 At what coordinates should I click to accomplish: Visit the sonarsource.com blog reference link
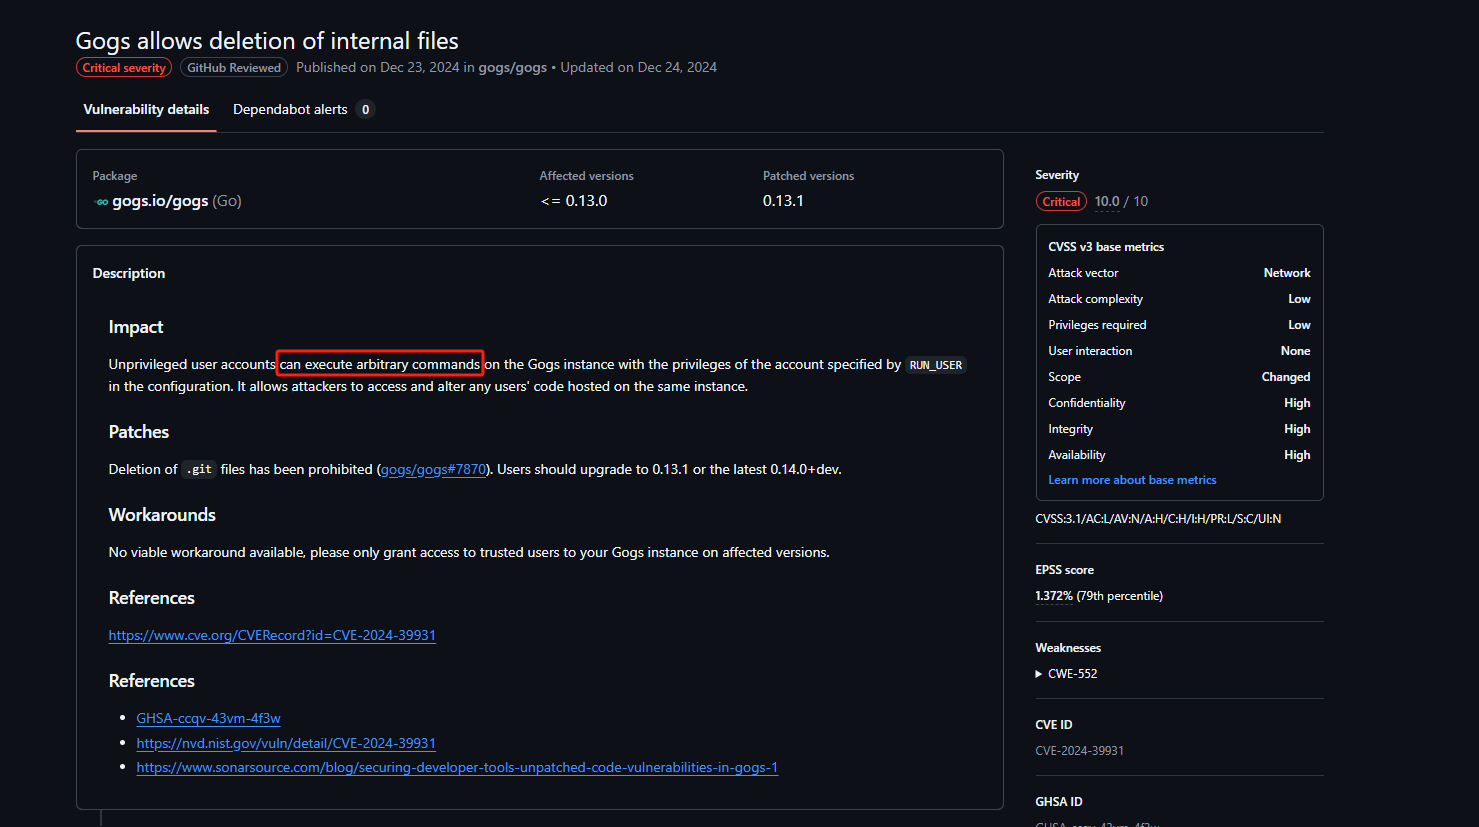(457, 768)
